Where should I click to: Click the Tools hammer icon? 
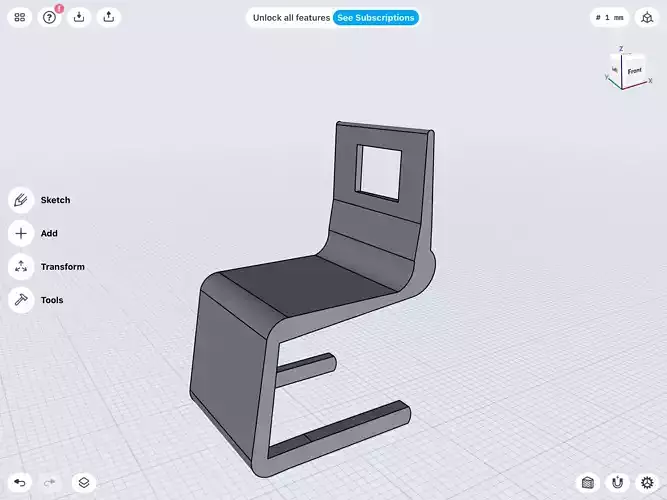(21, 300)
